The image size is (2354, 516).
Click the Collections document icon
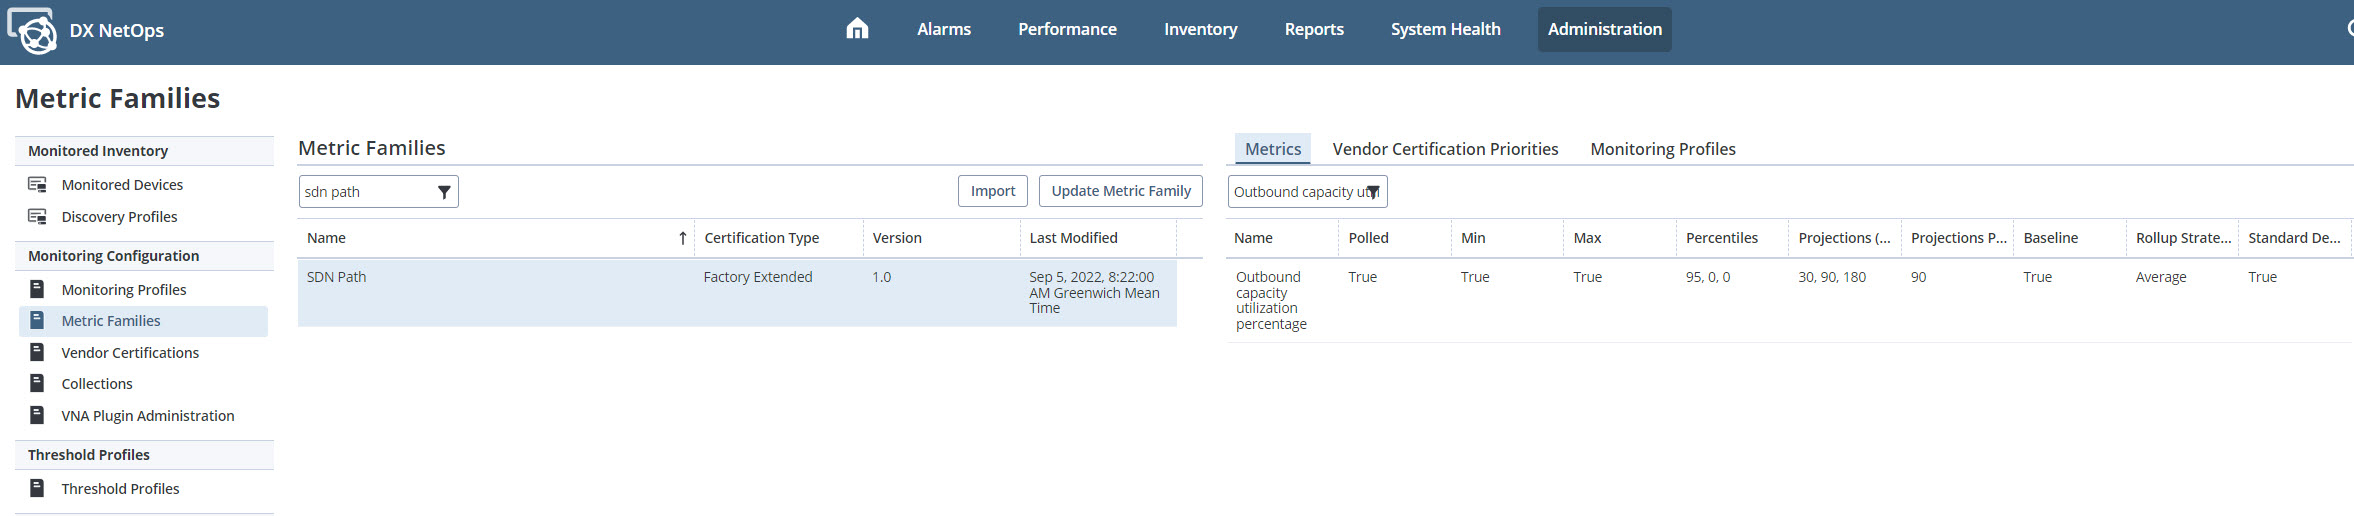[x=38, y=384]
